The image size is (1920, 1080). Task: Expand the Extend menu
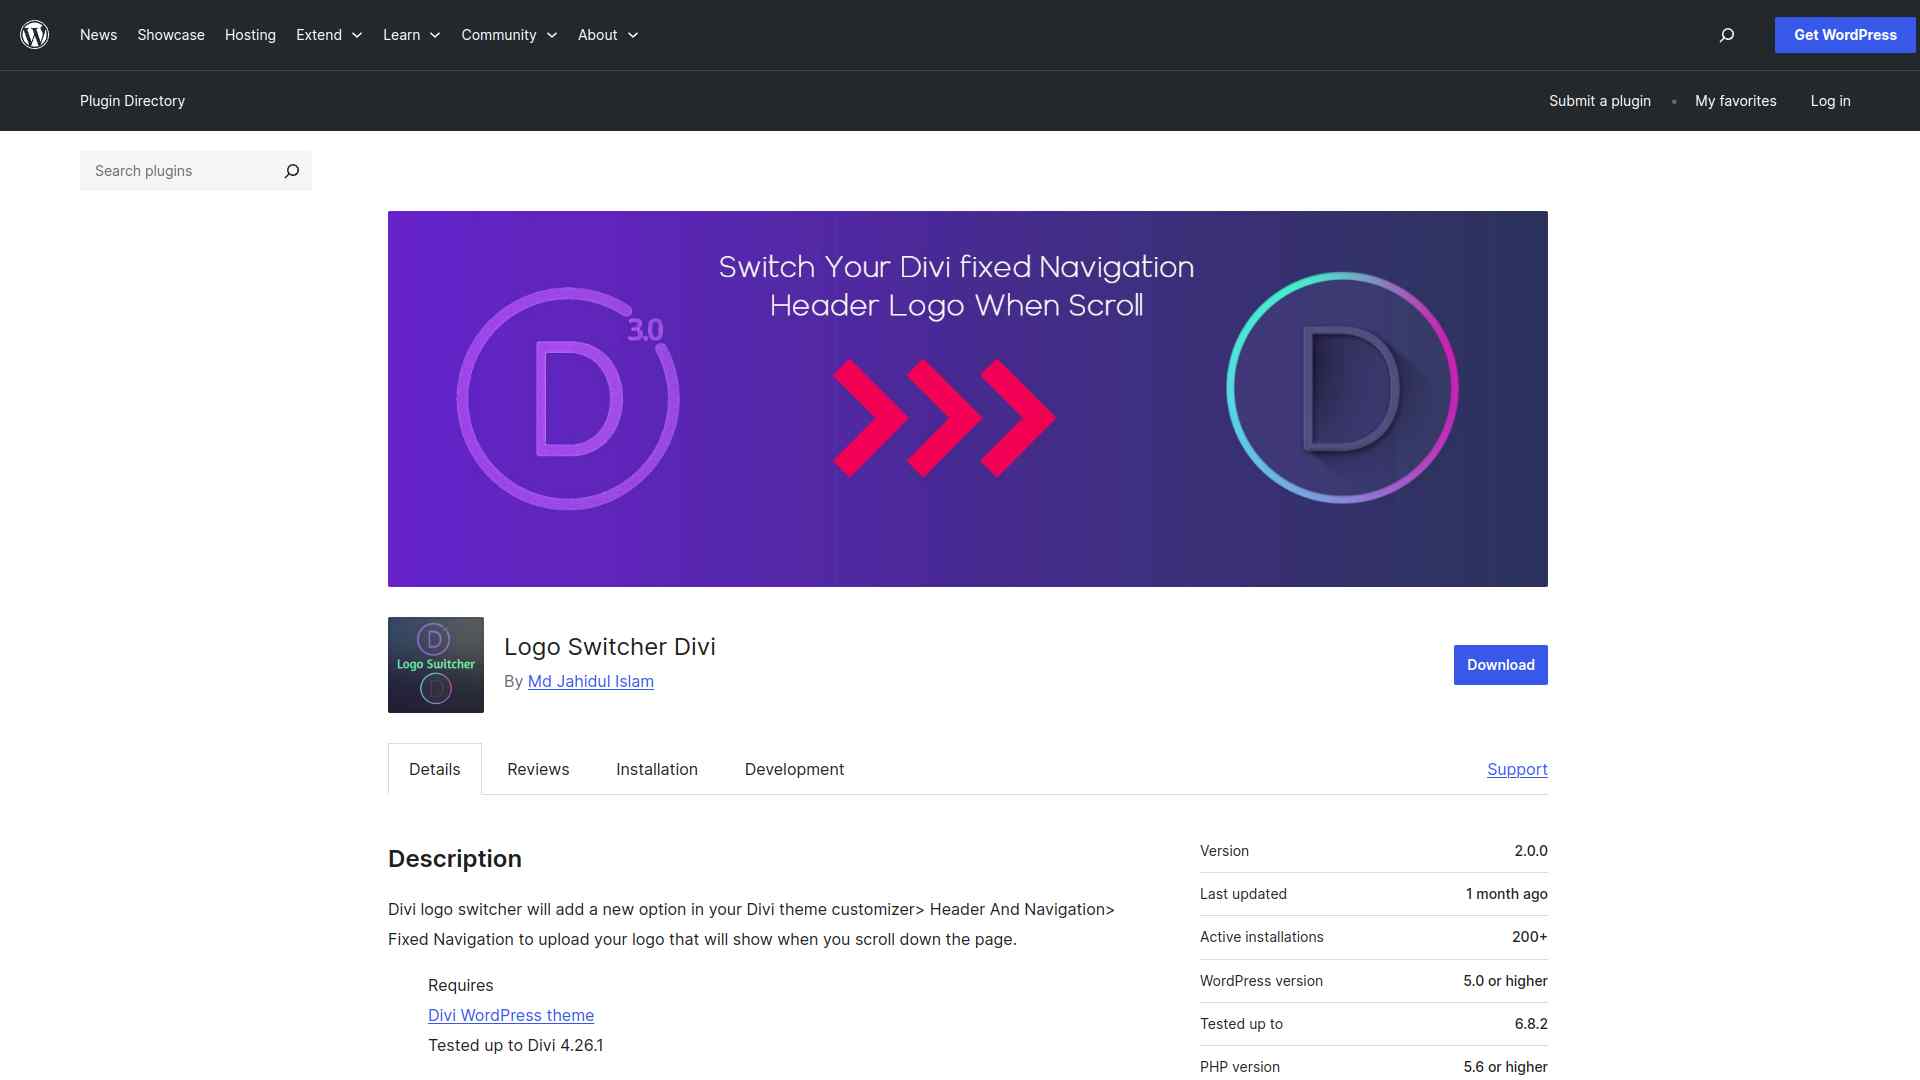(329, 35)
